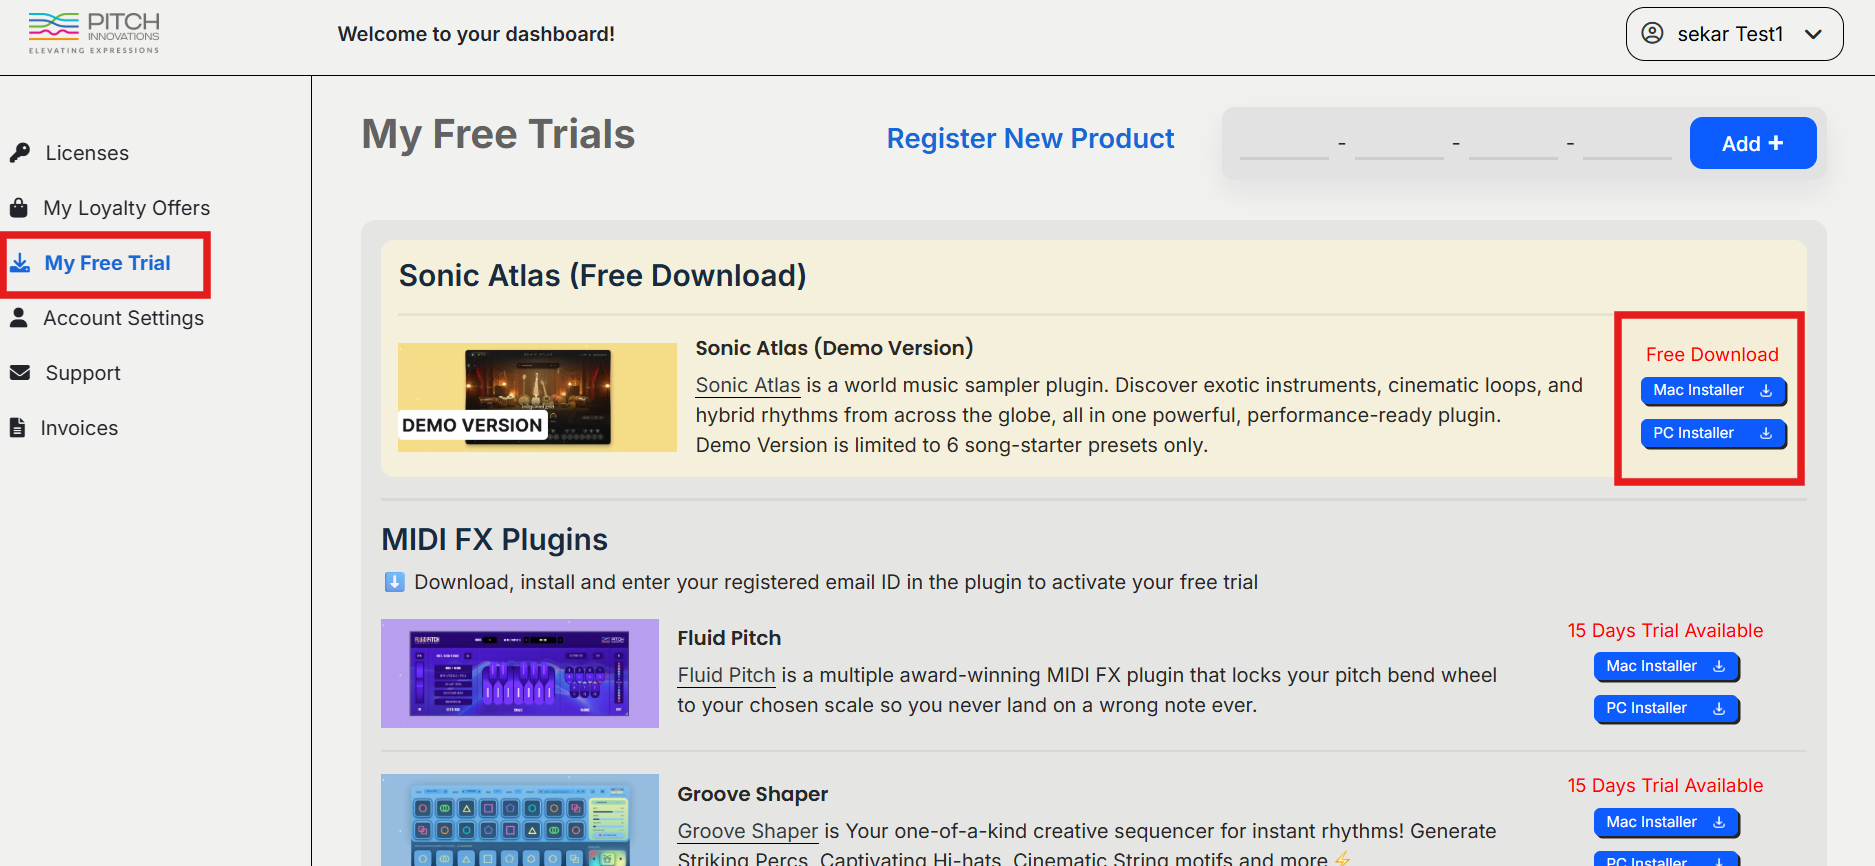Click first license key input segment
This screenshot has width=1875, height=866.
pyautogui.click(x=1284, y=144)
